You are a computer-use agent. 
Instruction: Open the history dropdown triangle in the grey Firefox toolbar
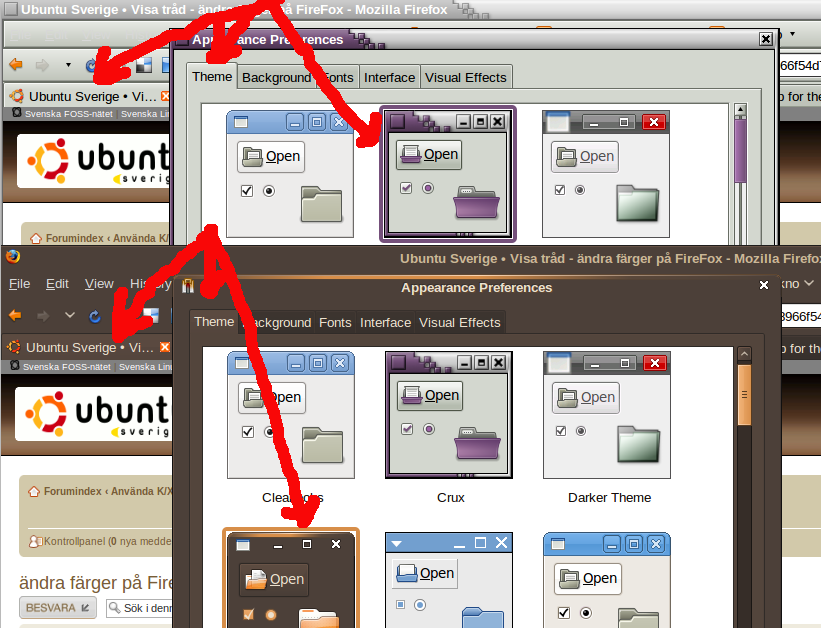[68, 65]
